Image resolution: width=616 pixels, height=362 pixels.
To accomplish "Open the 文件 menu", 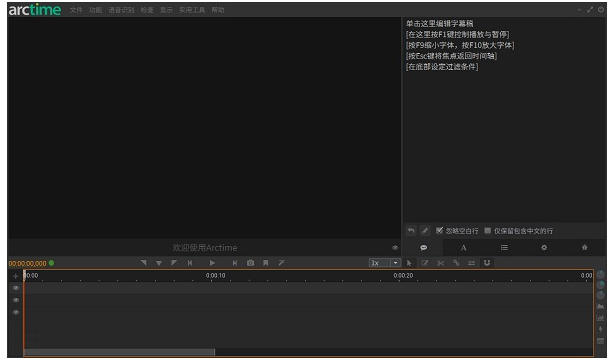I will click(76, 10).
